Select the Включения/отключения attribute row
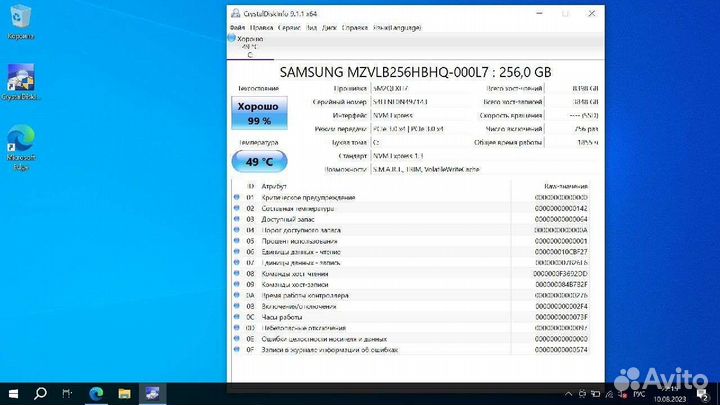Screen dimensions: 720x405 [x=411, y=306]
